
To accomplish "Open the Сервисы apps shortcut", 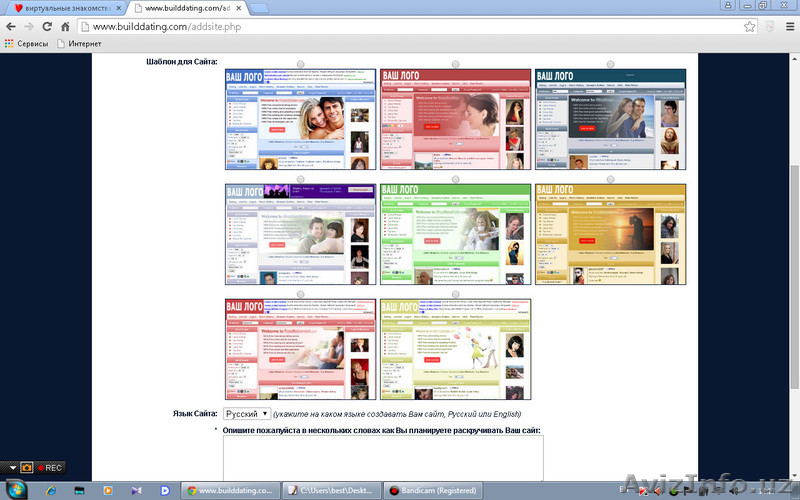I will pyautogui.click(x=28, y=44).
